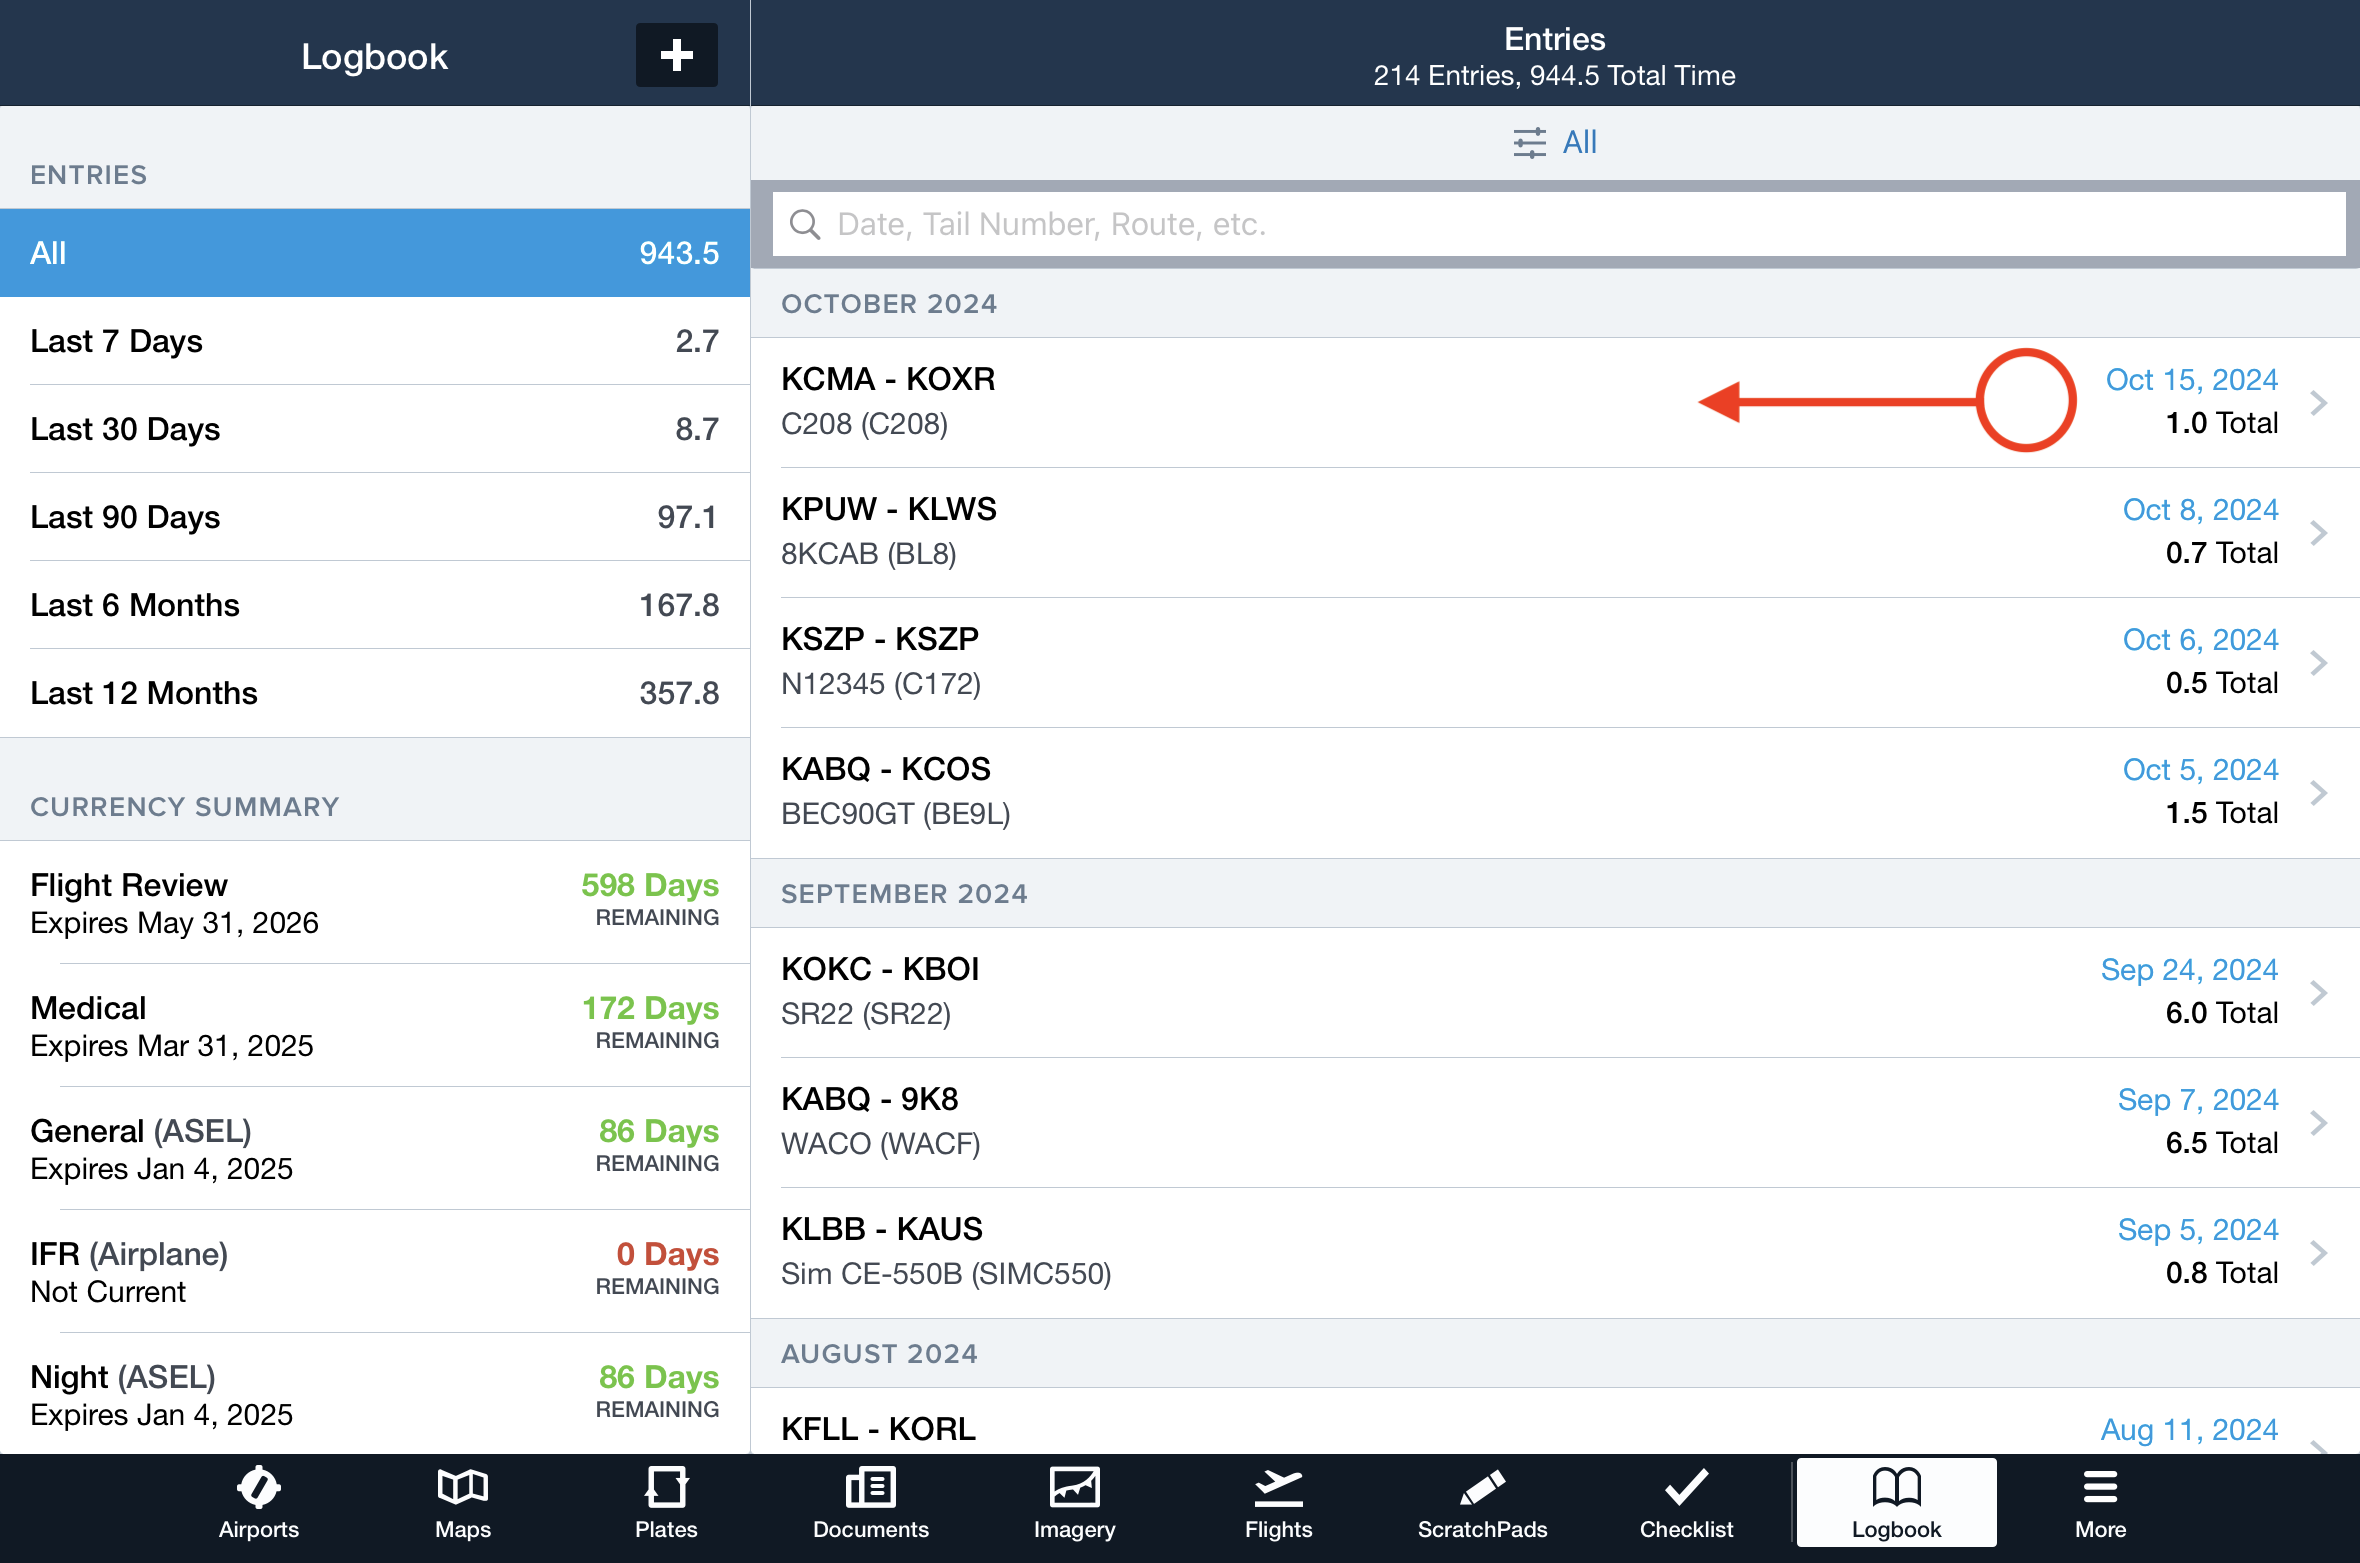The height and width of the screenshot is (1563, 2360).
Task: Open Flight Review currency item
Action: click(x=375, y=902)
